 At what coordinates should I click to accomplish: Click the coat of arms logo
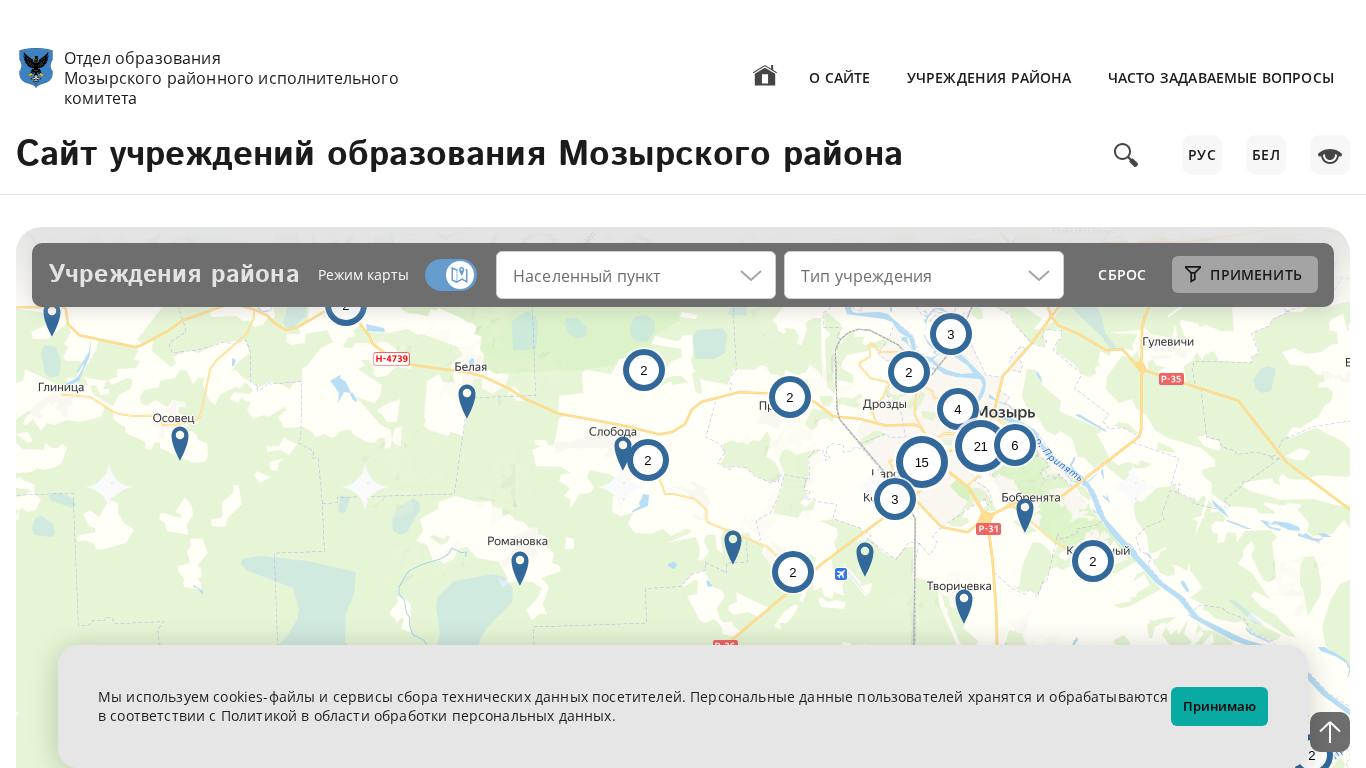[36, 68]
